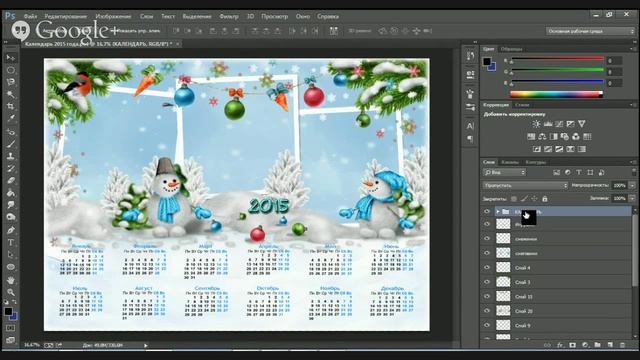
Task: Open the fill slider dropdown arrow
Action: coord(632,198)
